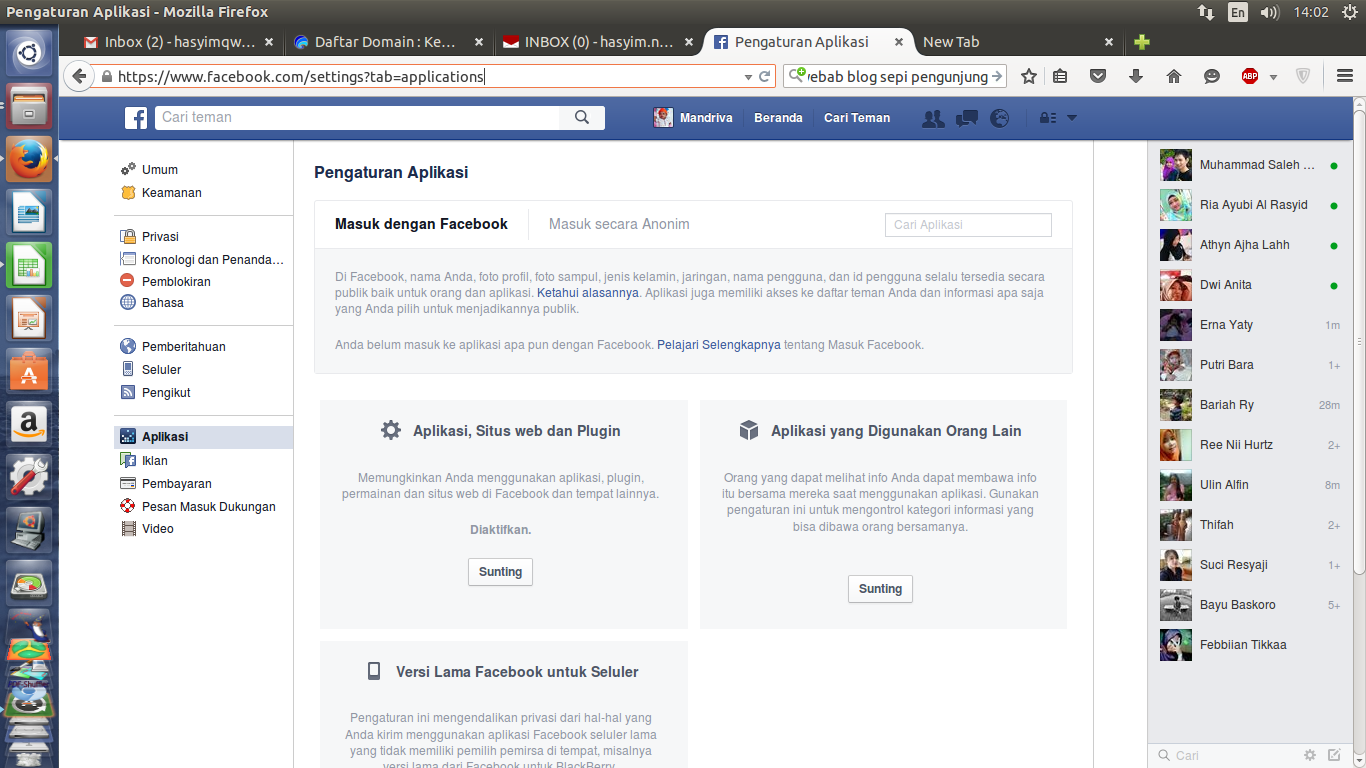
Task: Open new tab plus button
Action: coord(1142,42)
